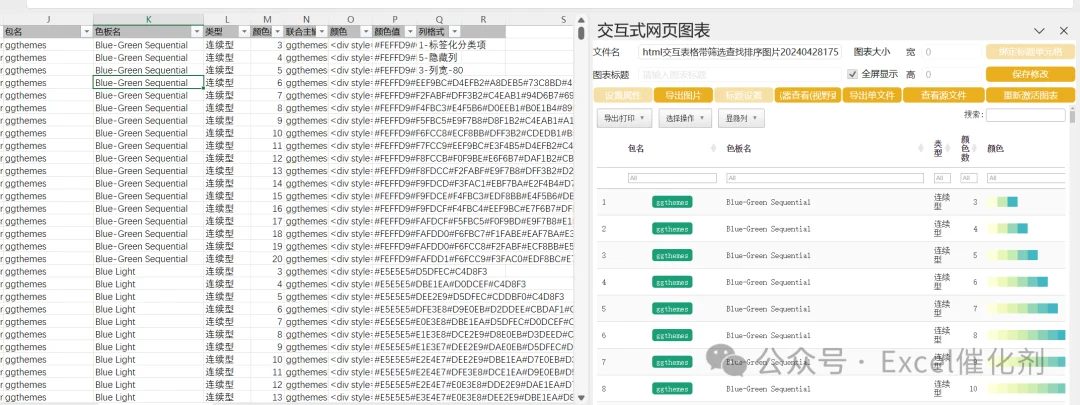This screenshot has width=1080, height=405.
Task: Click the 颜色数 column filter box
Action: (x=969, y=178)
